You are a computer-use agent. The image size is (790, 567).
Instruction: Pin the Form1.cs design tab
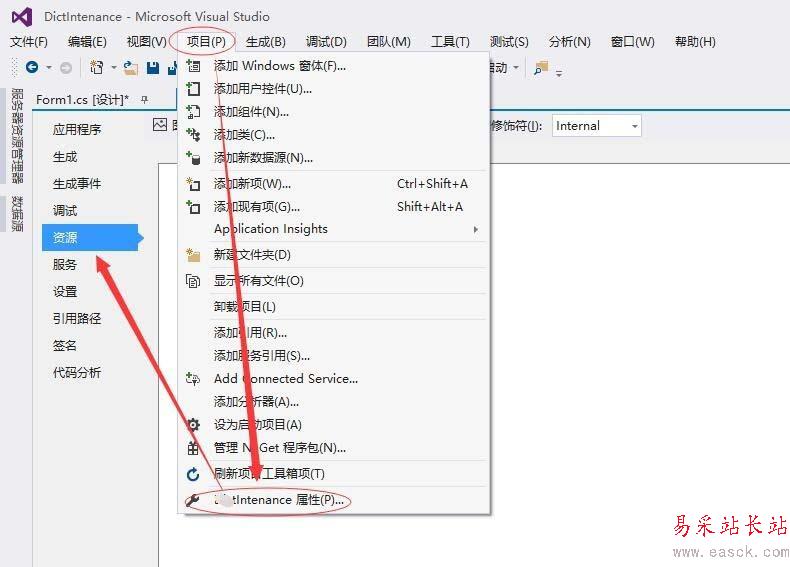coord(145,100)
